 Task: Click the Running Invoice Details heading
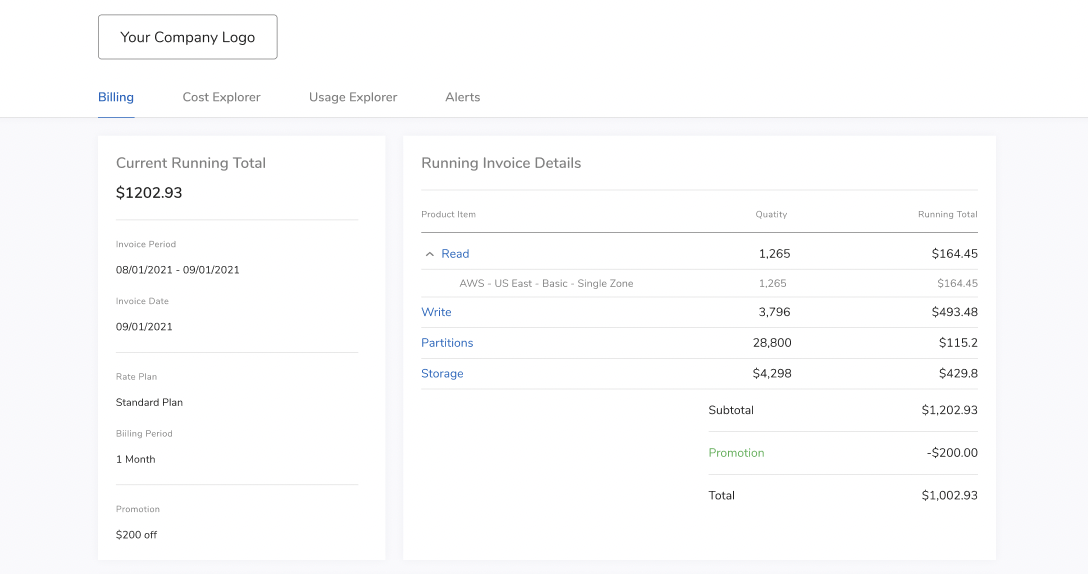[x=501, y=163]
